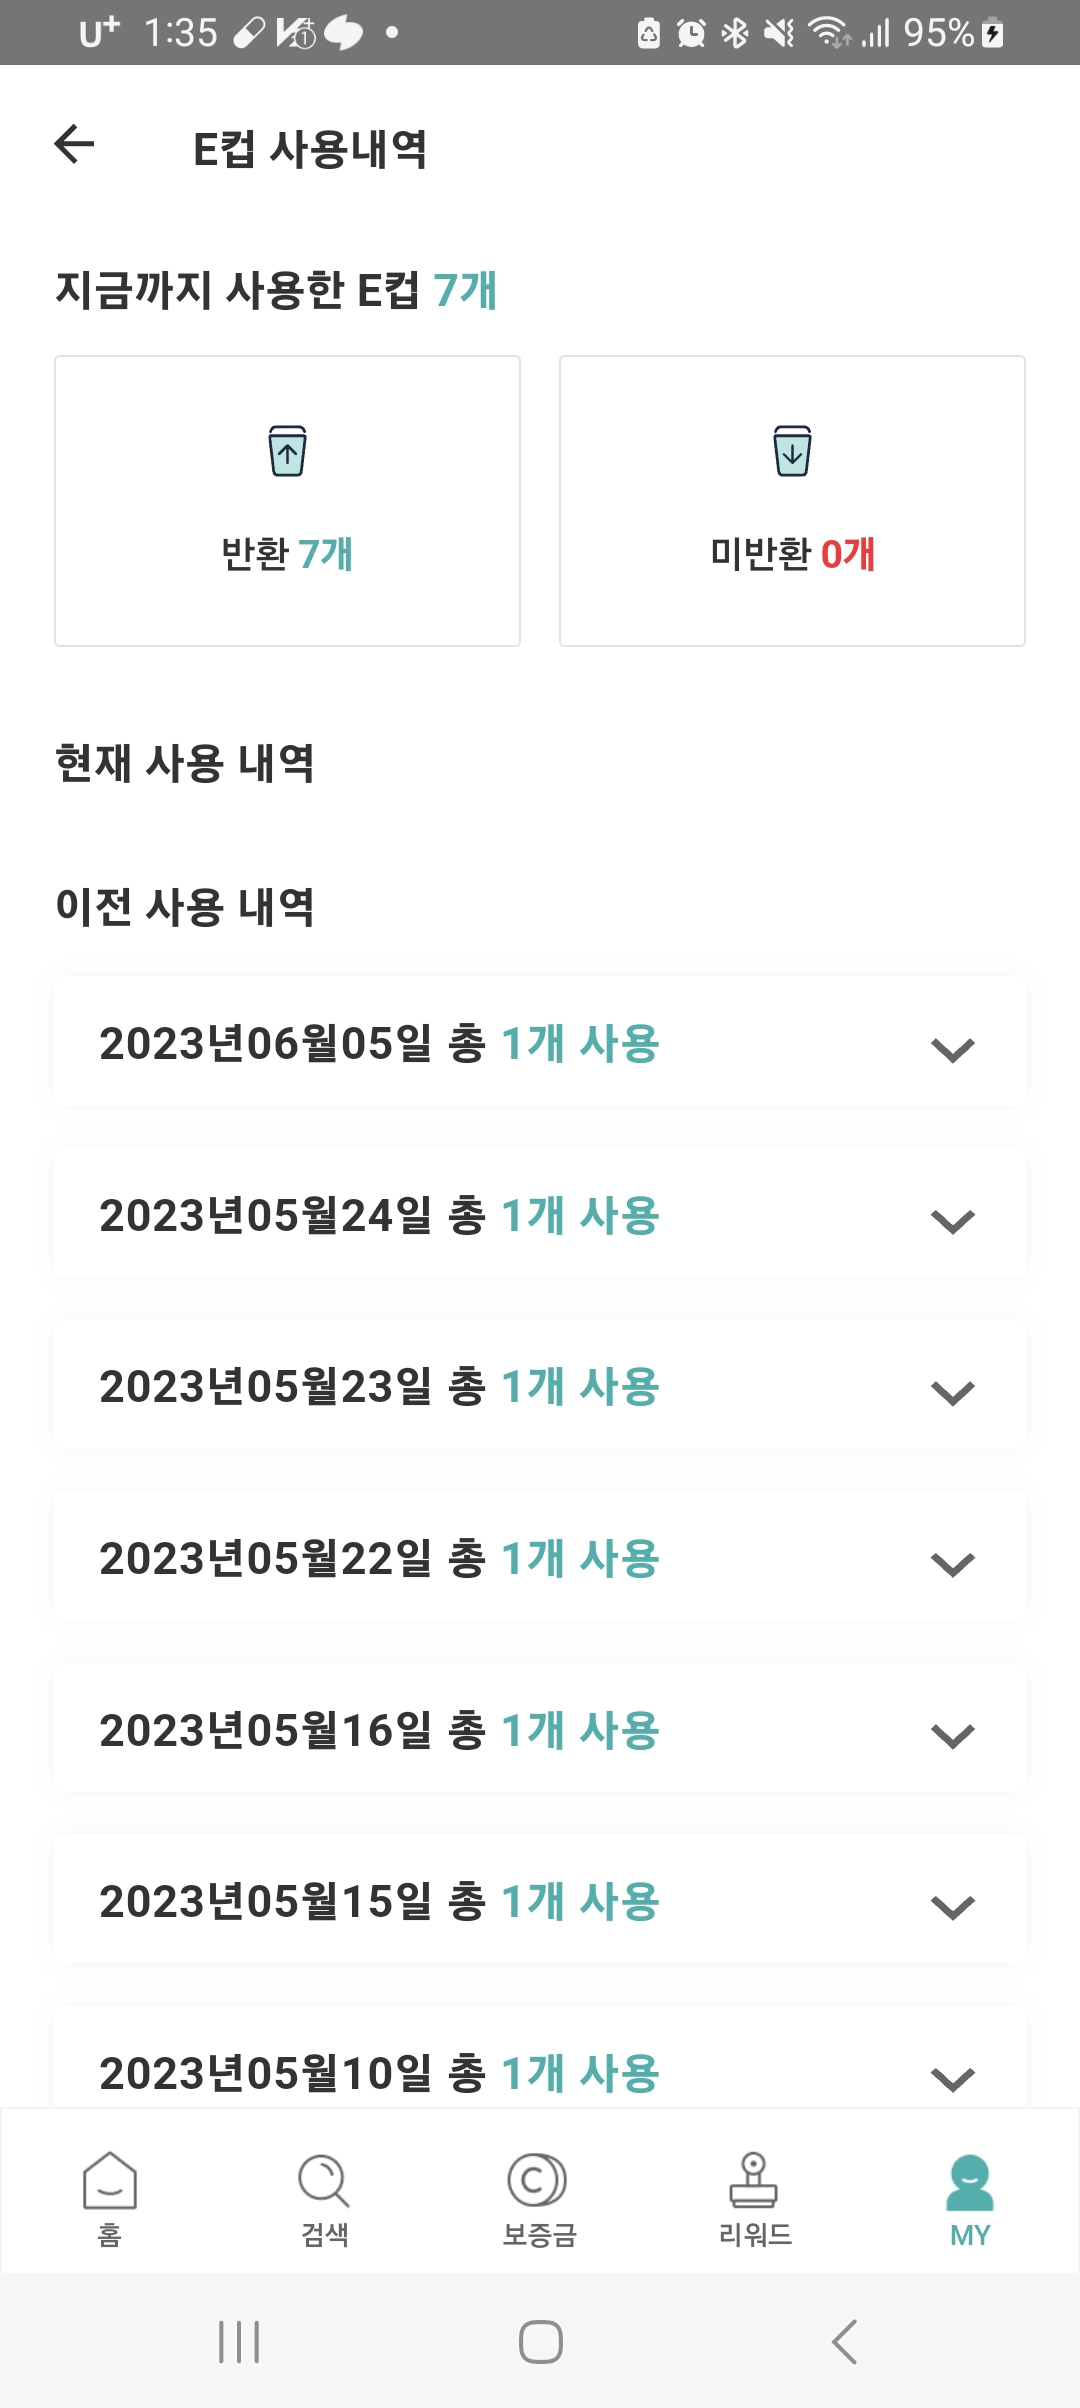Image resolution: width=1080 pixels, height=2408 pixels.
Task: Expand the 2023년06월05일 usage entry chevron
Action: coord(952,1049)
